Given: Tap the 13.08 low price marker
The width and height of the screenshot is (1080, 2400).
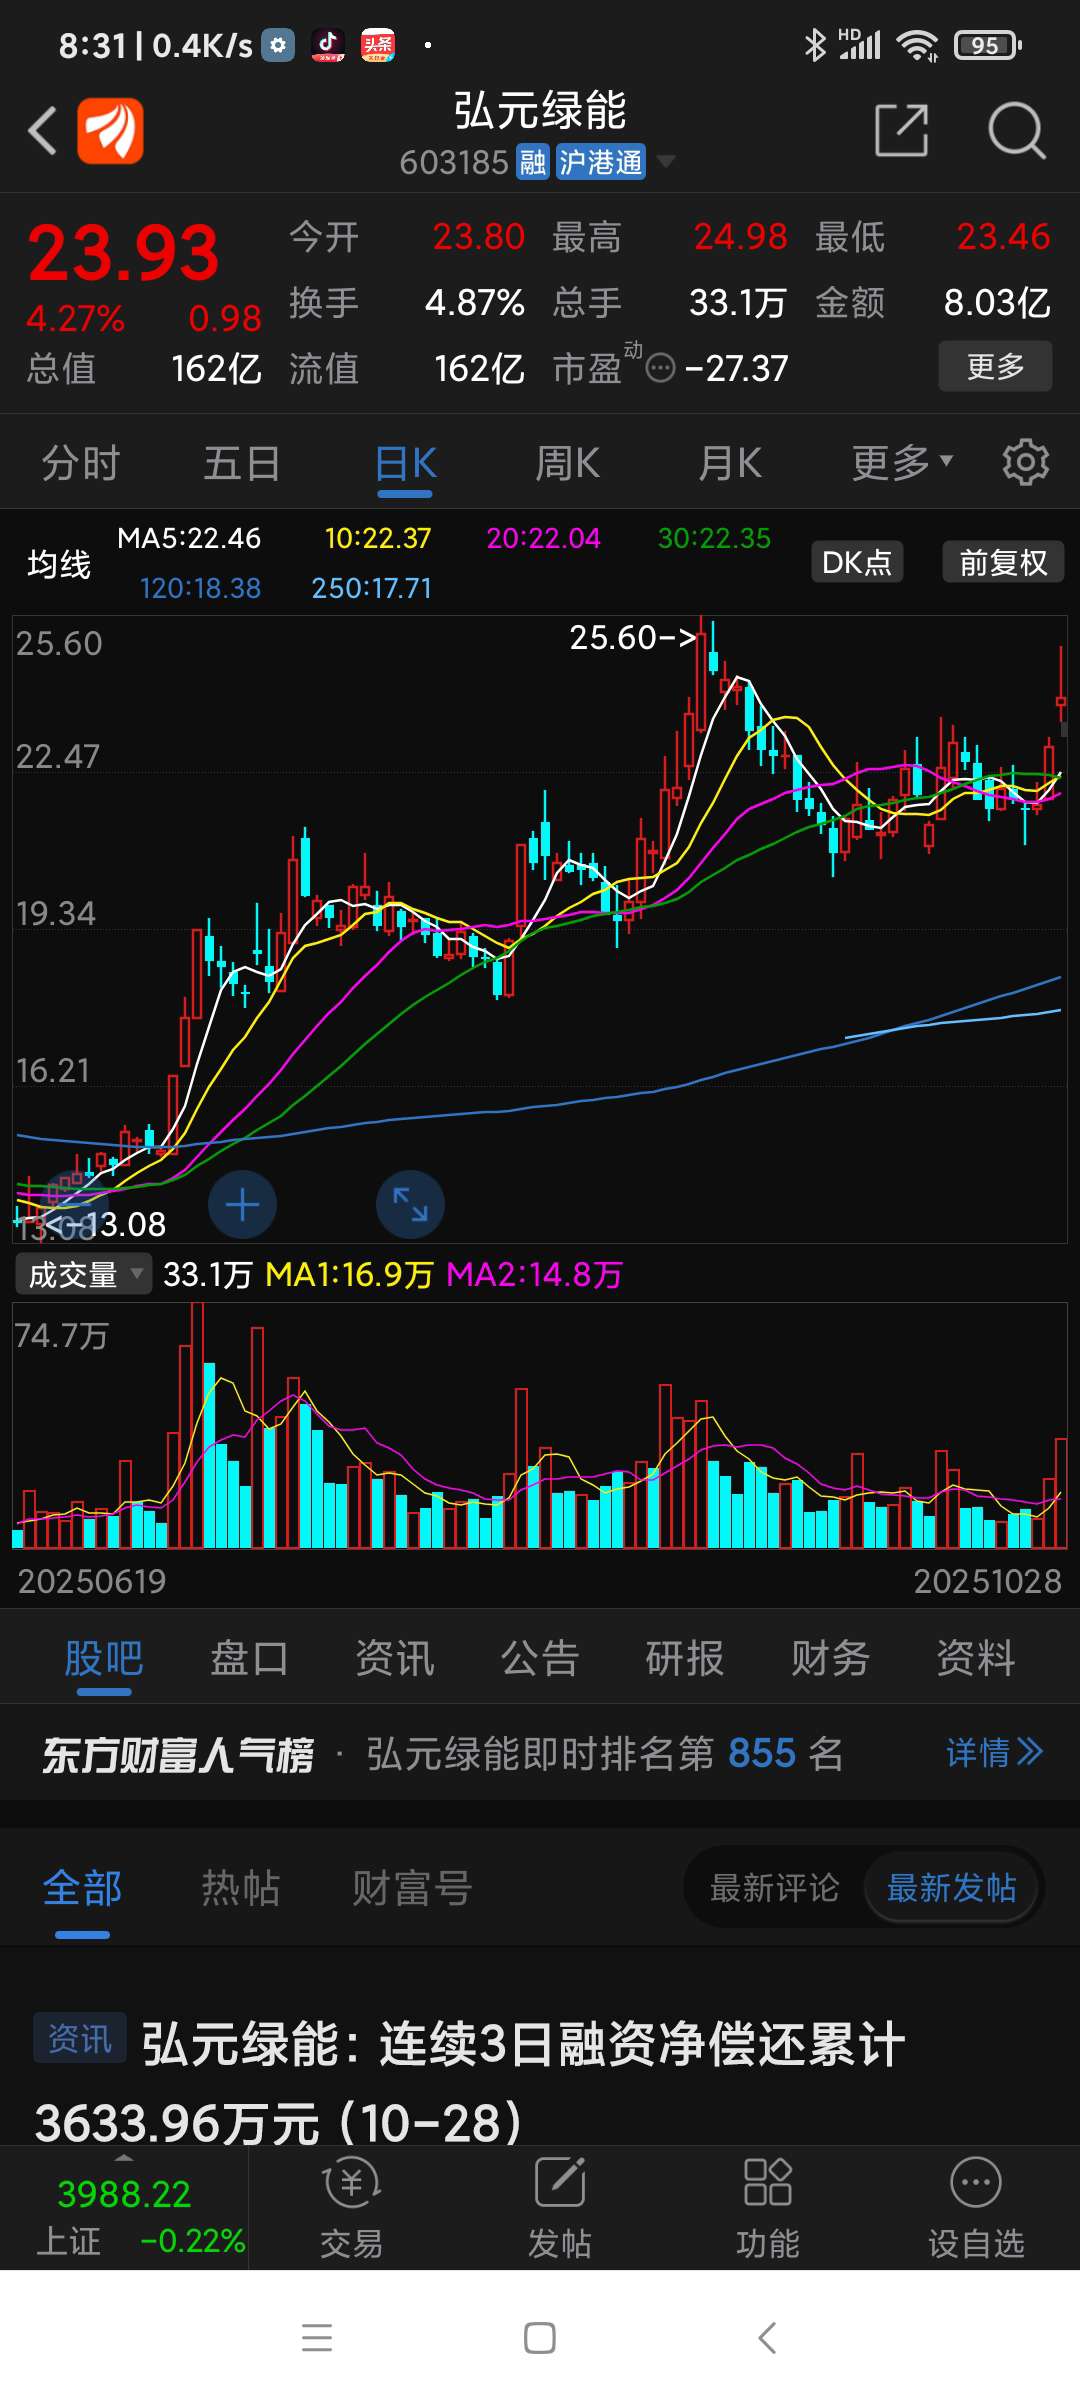Looking at the screenshot, I should pyautogui.click(x=105, y=1224).
